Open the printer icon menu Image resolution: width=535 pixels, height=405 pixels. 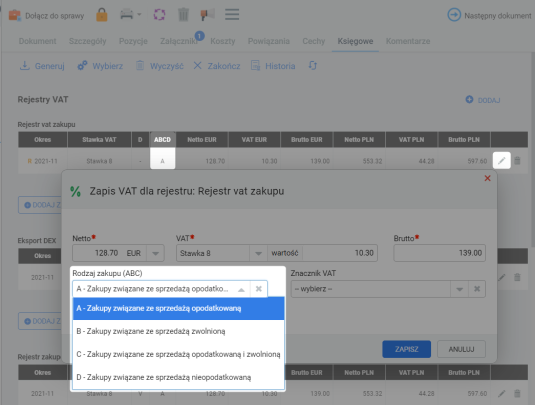pos(130,15)
